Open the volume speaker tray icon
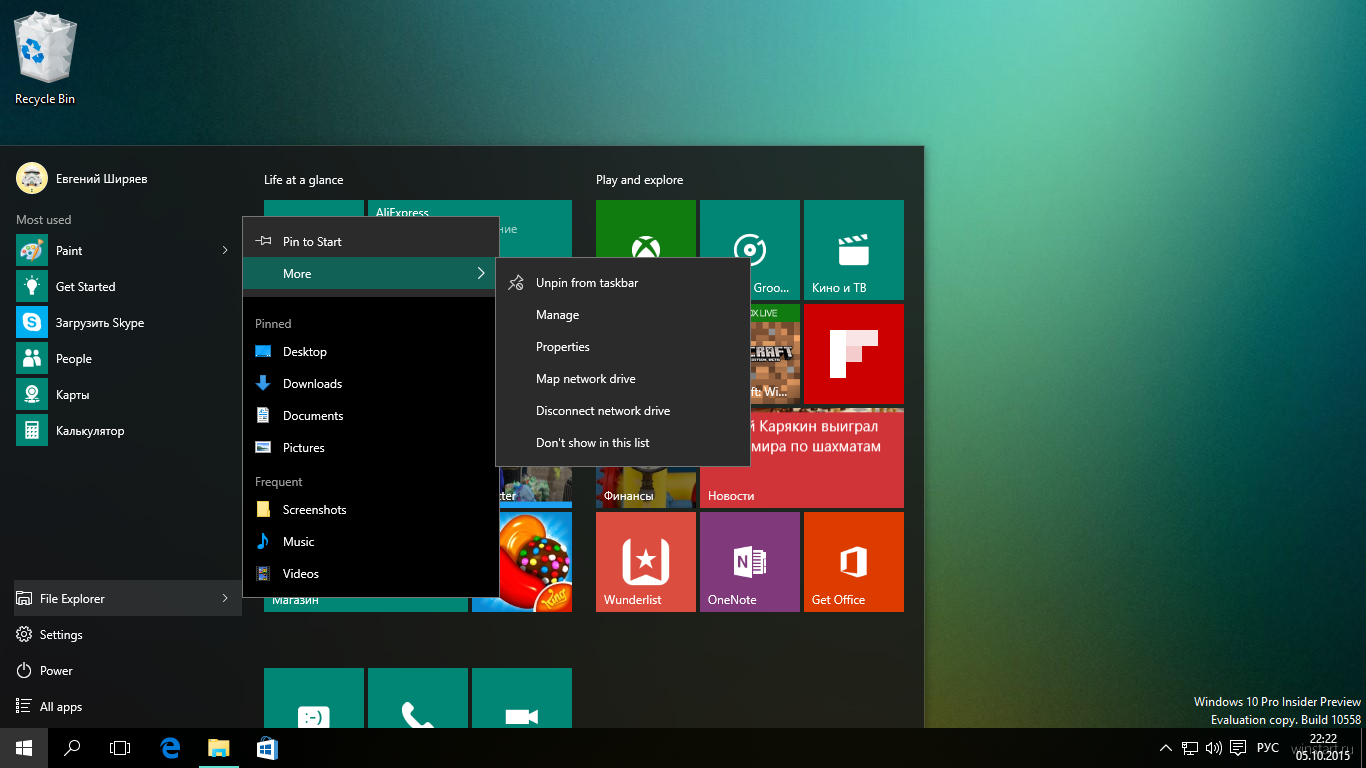This screenshot has width=1366, height=768. click(x=1214, y=748)
